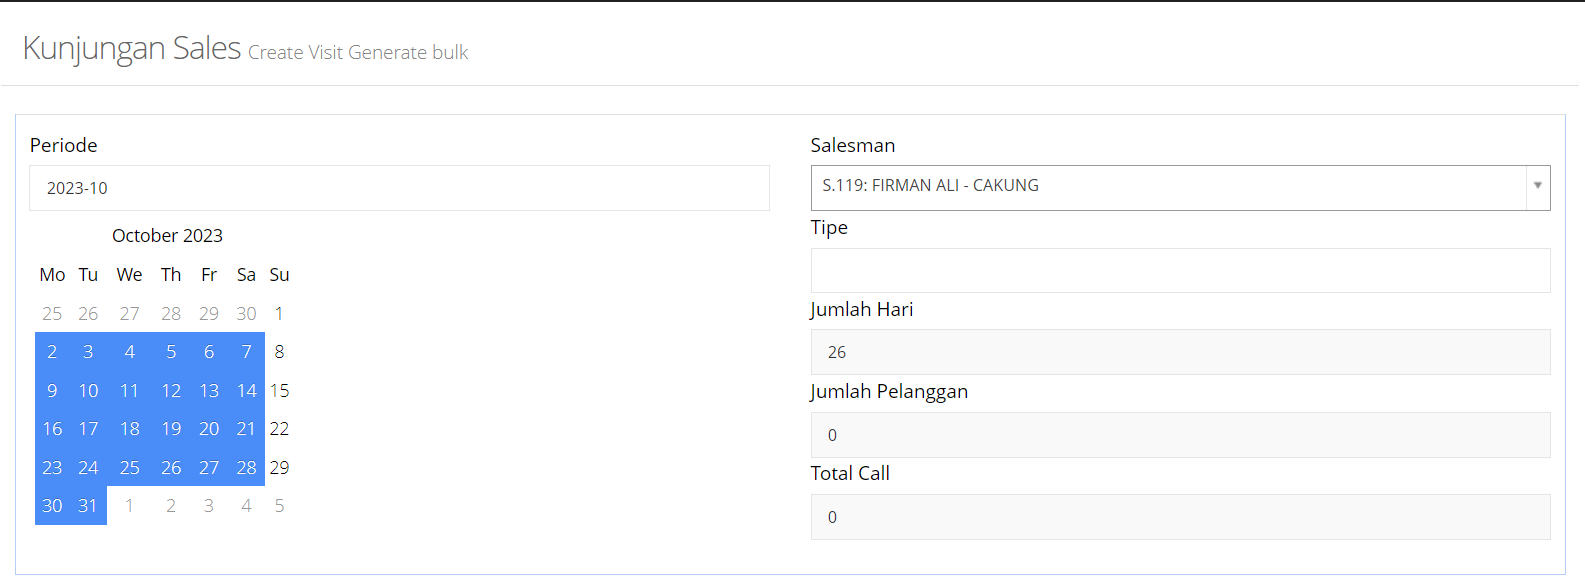Choose October 27 in the calendar
1585x584 pixels.
point(209,468)
